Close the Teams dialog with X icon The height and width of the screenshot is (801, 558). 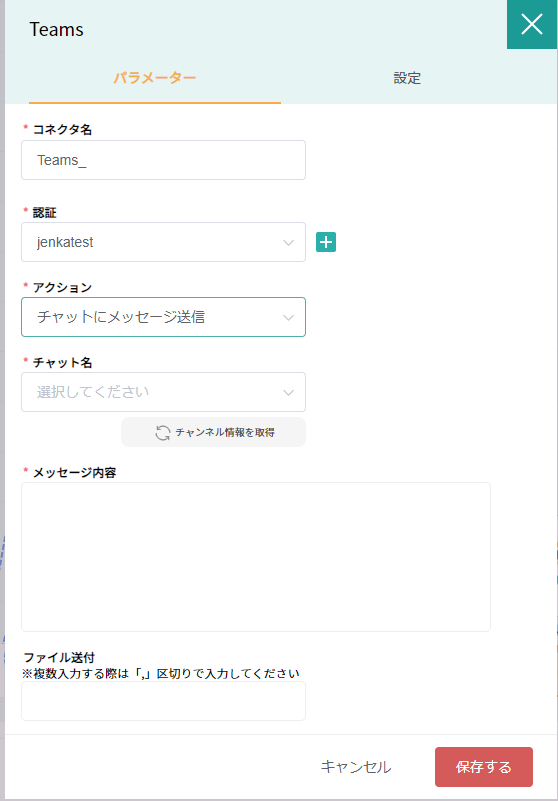pos(532,25)
